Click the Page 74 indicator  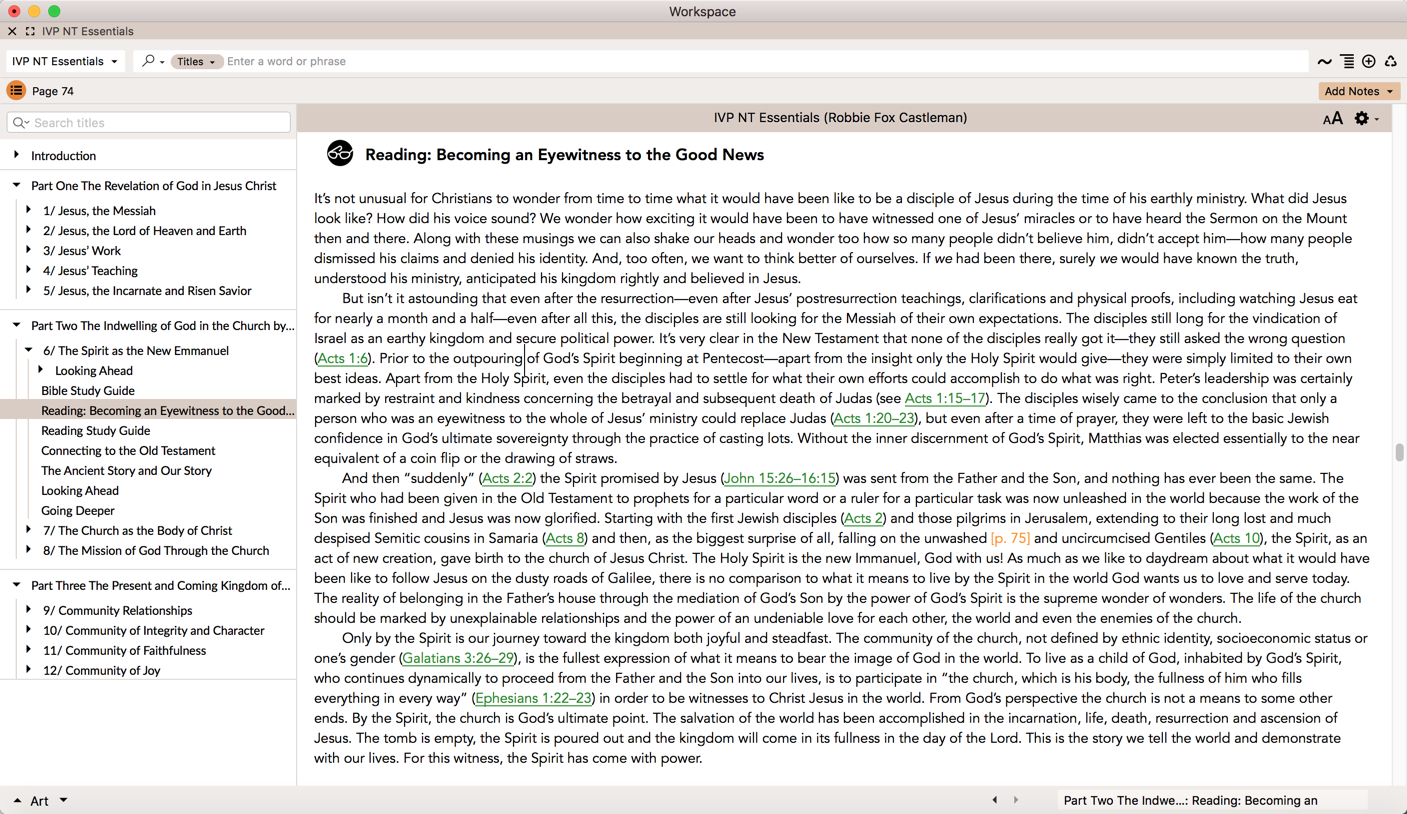[x=53, y=91]
